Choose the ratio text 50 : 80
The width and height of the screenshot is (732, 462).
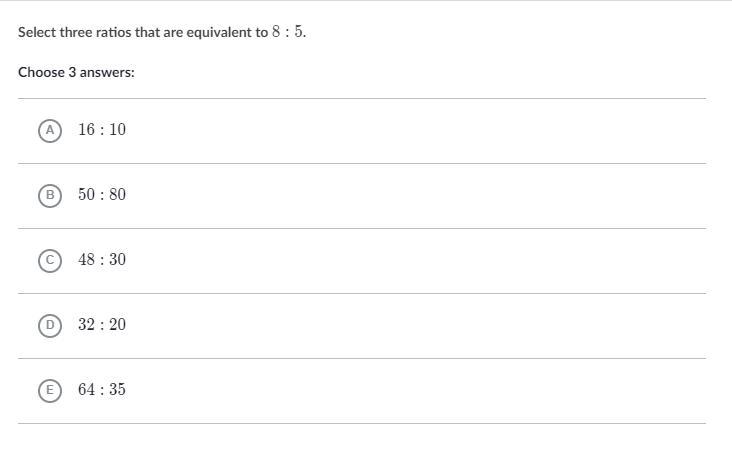[x=102, y=194]
